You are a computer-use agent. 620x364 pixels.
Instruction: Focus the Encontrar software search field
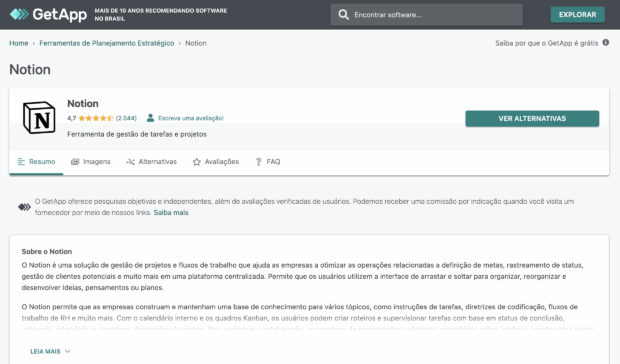[426, 15]
